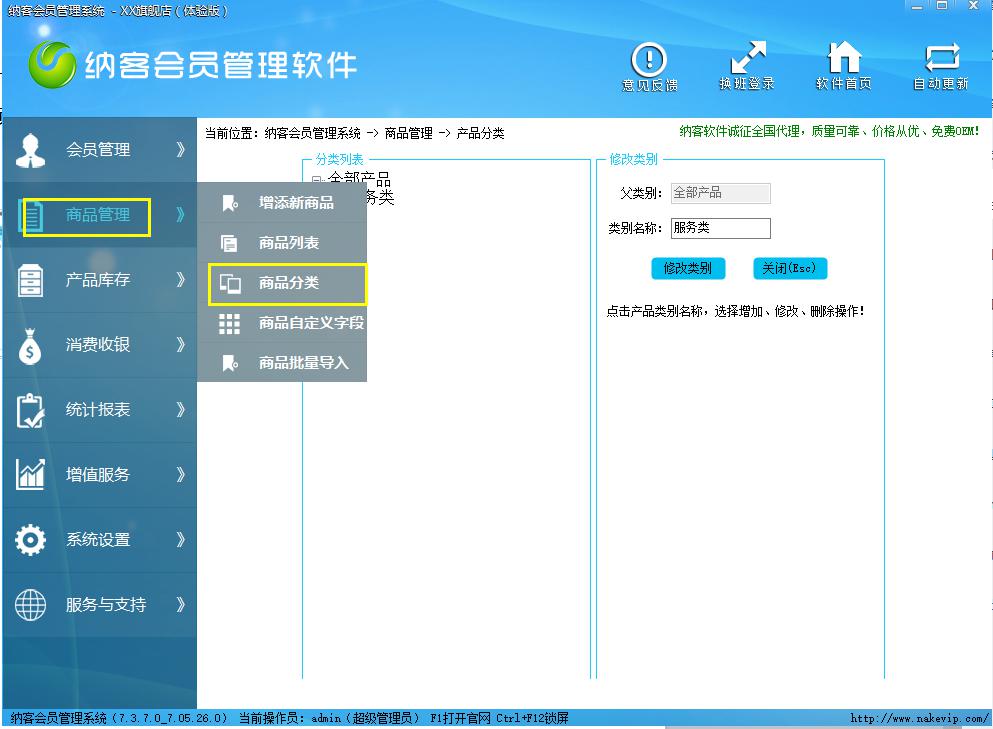
Task: Click the 会员管理 person icon in sidebar
Action: pos(31,150)
